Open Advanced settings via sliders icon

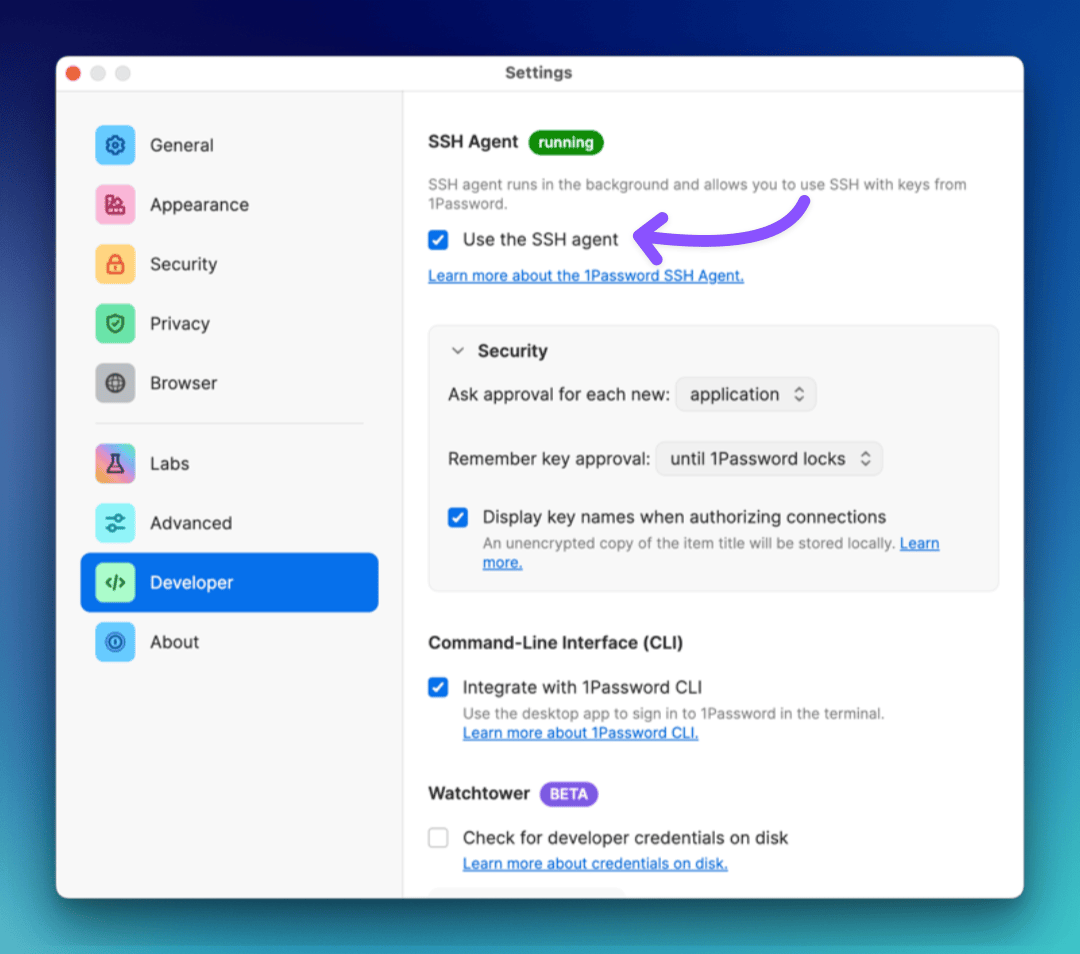tap(115, 522)
